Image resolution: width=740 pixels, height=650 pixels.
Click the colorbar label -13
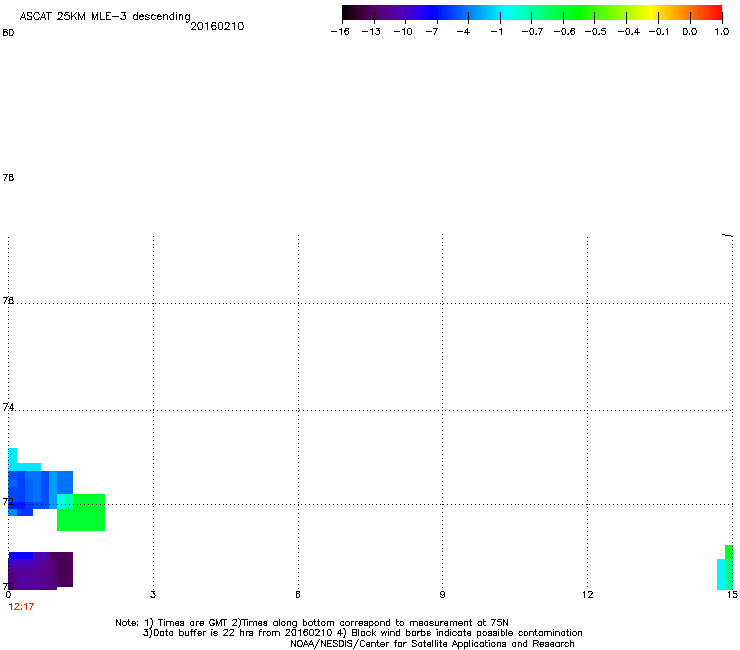(371, 32)
